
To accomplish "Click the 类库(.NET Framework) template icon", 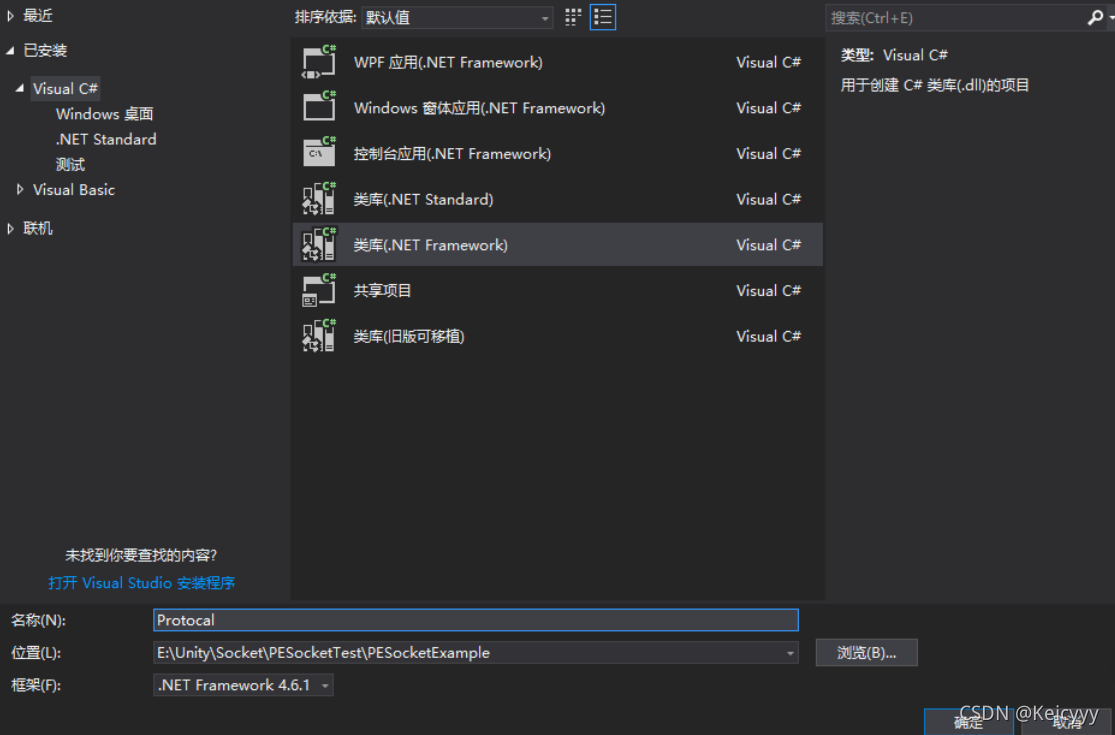I will [x=317, y=244].
